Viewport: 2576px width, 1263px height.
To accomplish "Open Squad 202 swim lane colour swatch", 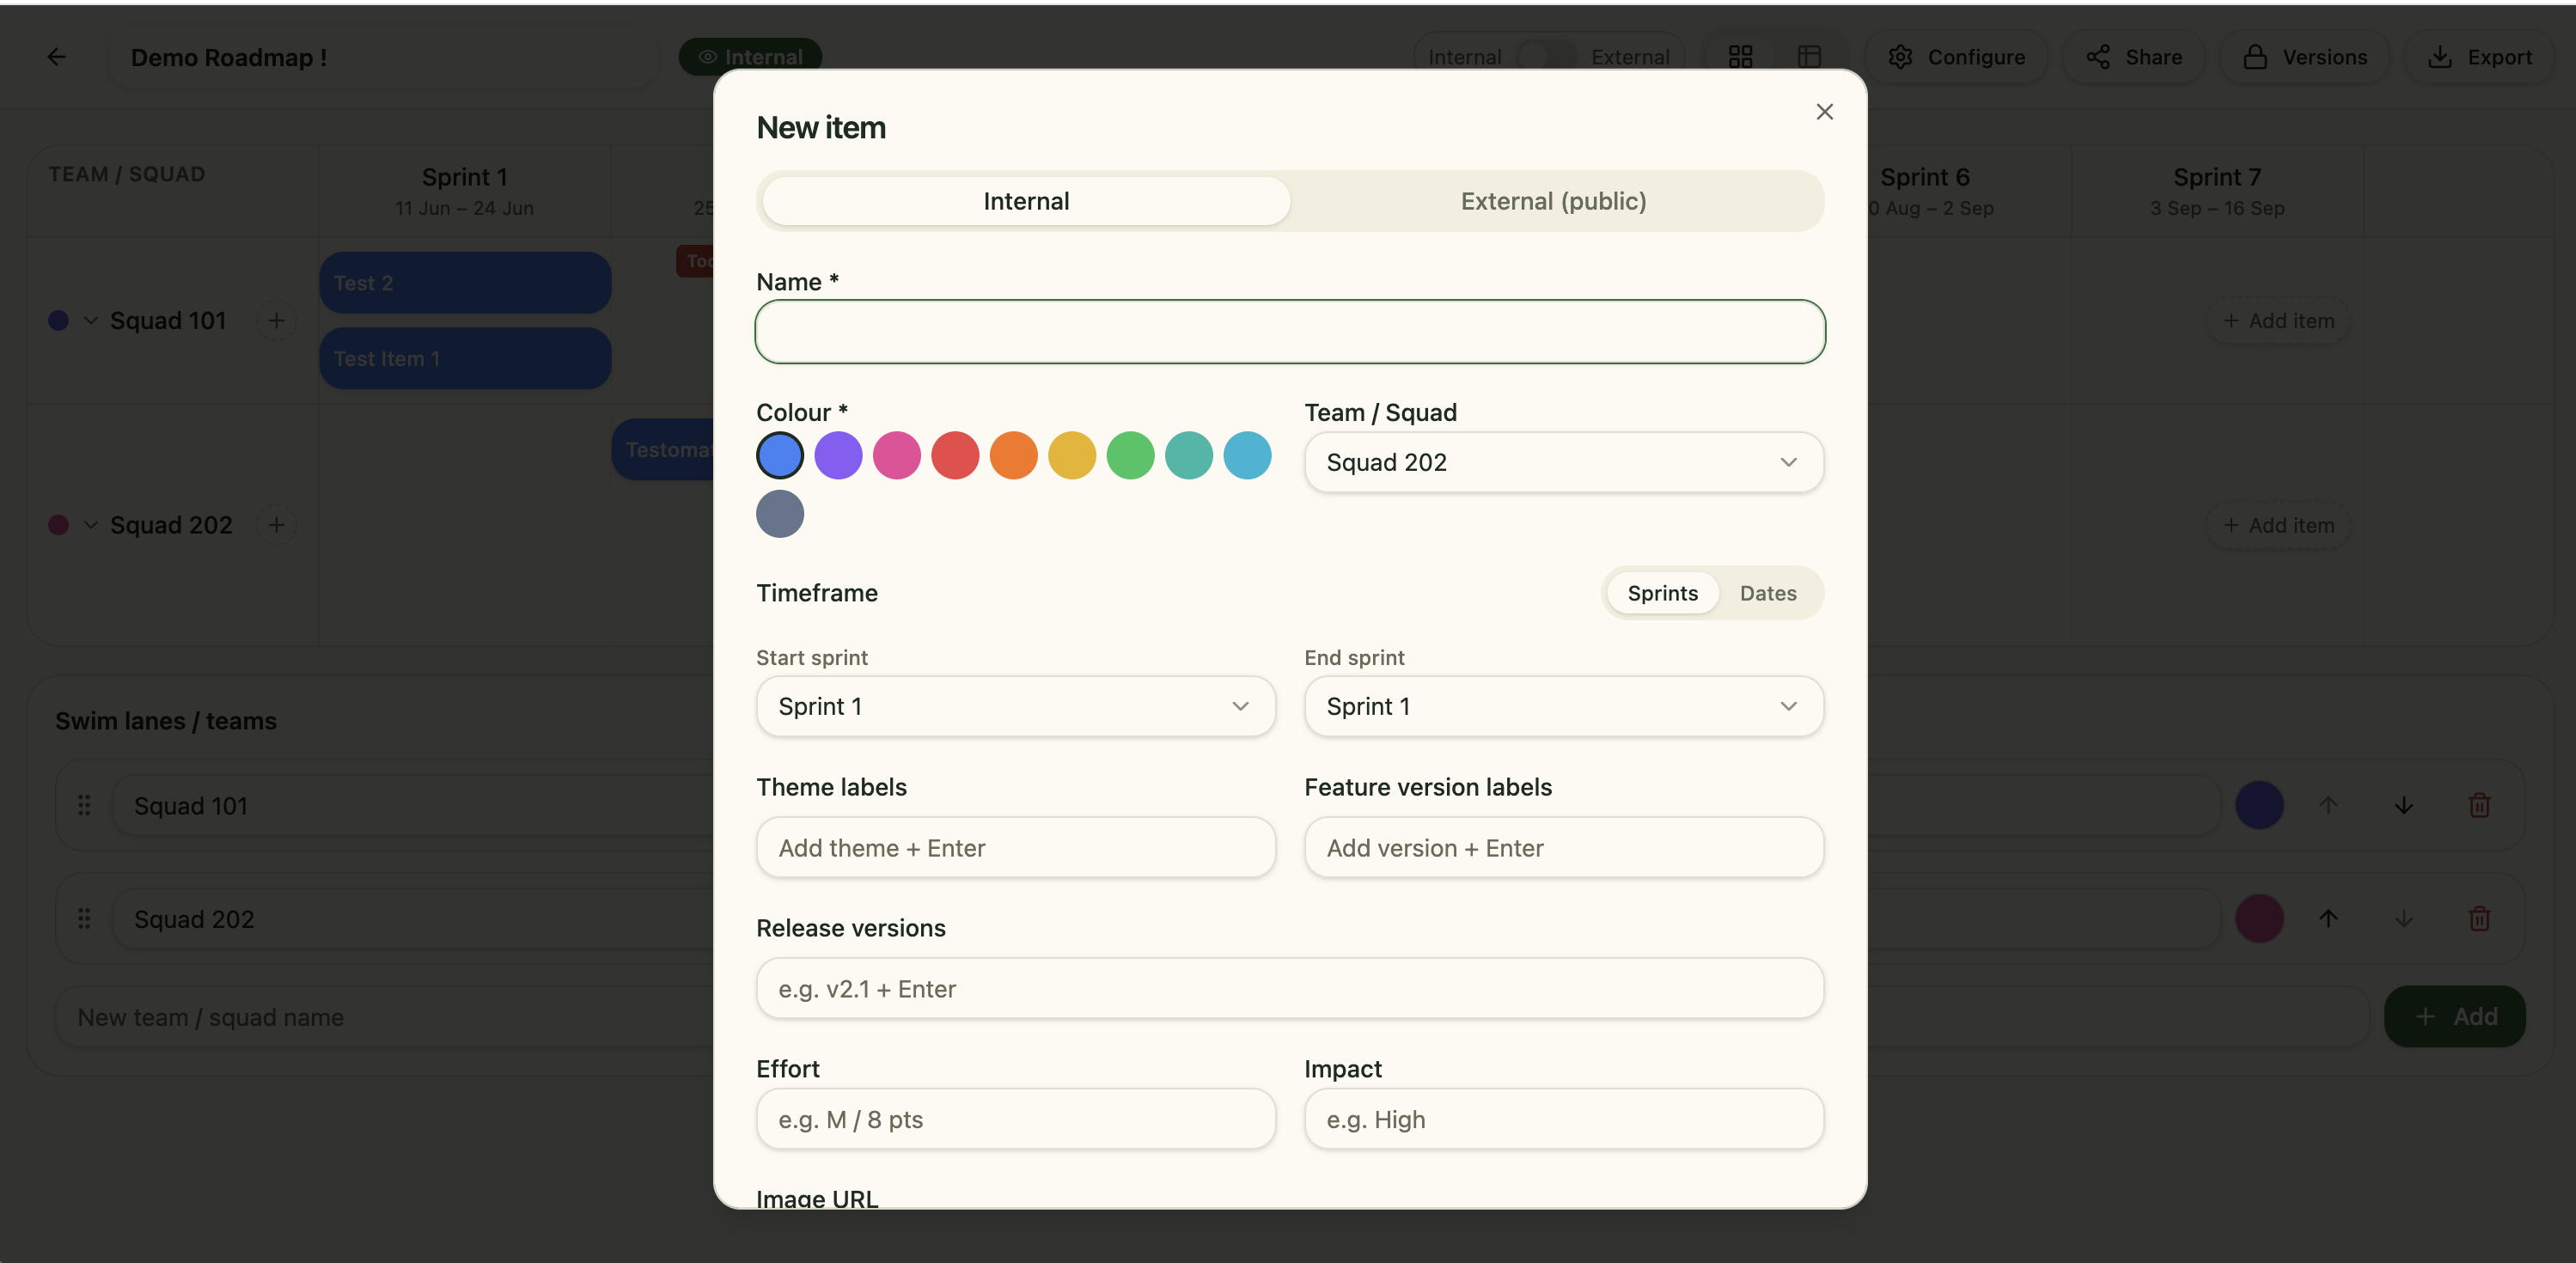I will pos(2260,918).
